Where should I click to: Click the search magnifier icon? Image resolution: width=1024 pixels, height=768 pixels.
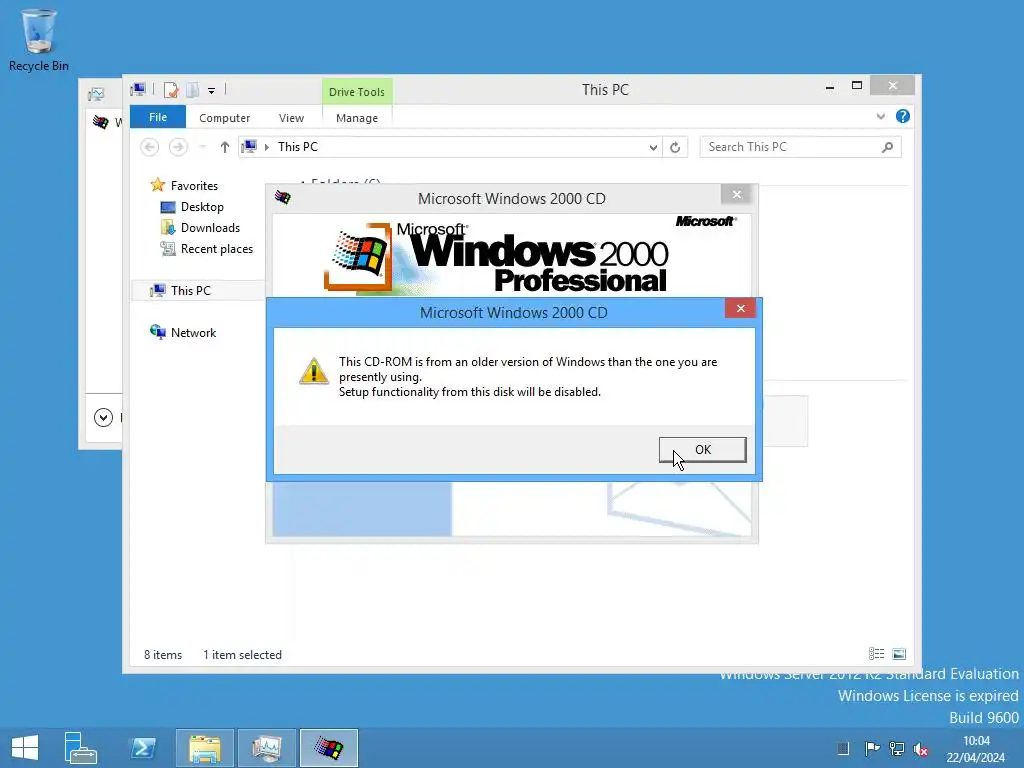(888, 148)
